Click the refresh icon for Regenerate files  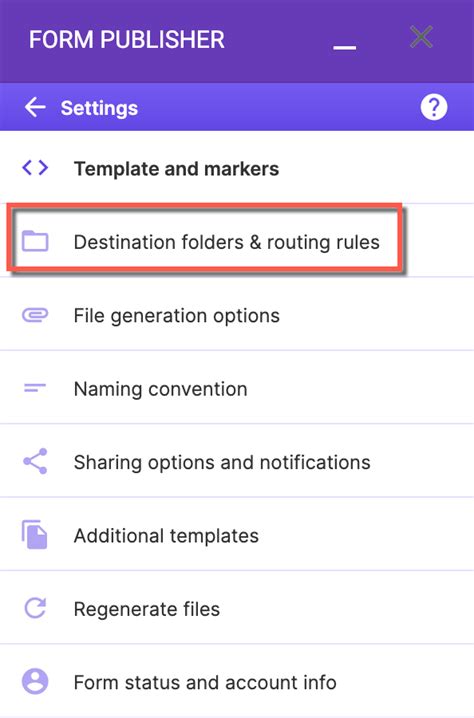pyautogui.click(x=35, y=609)
